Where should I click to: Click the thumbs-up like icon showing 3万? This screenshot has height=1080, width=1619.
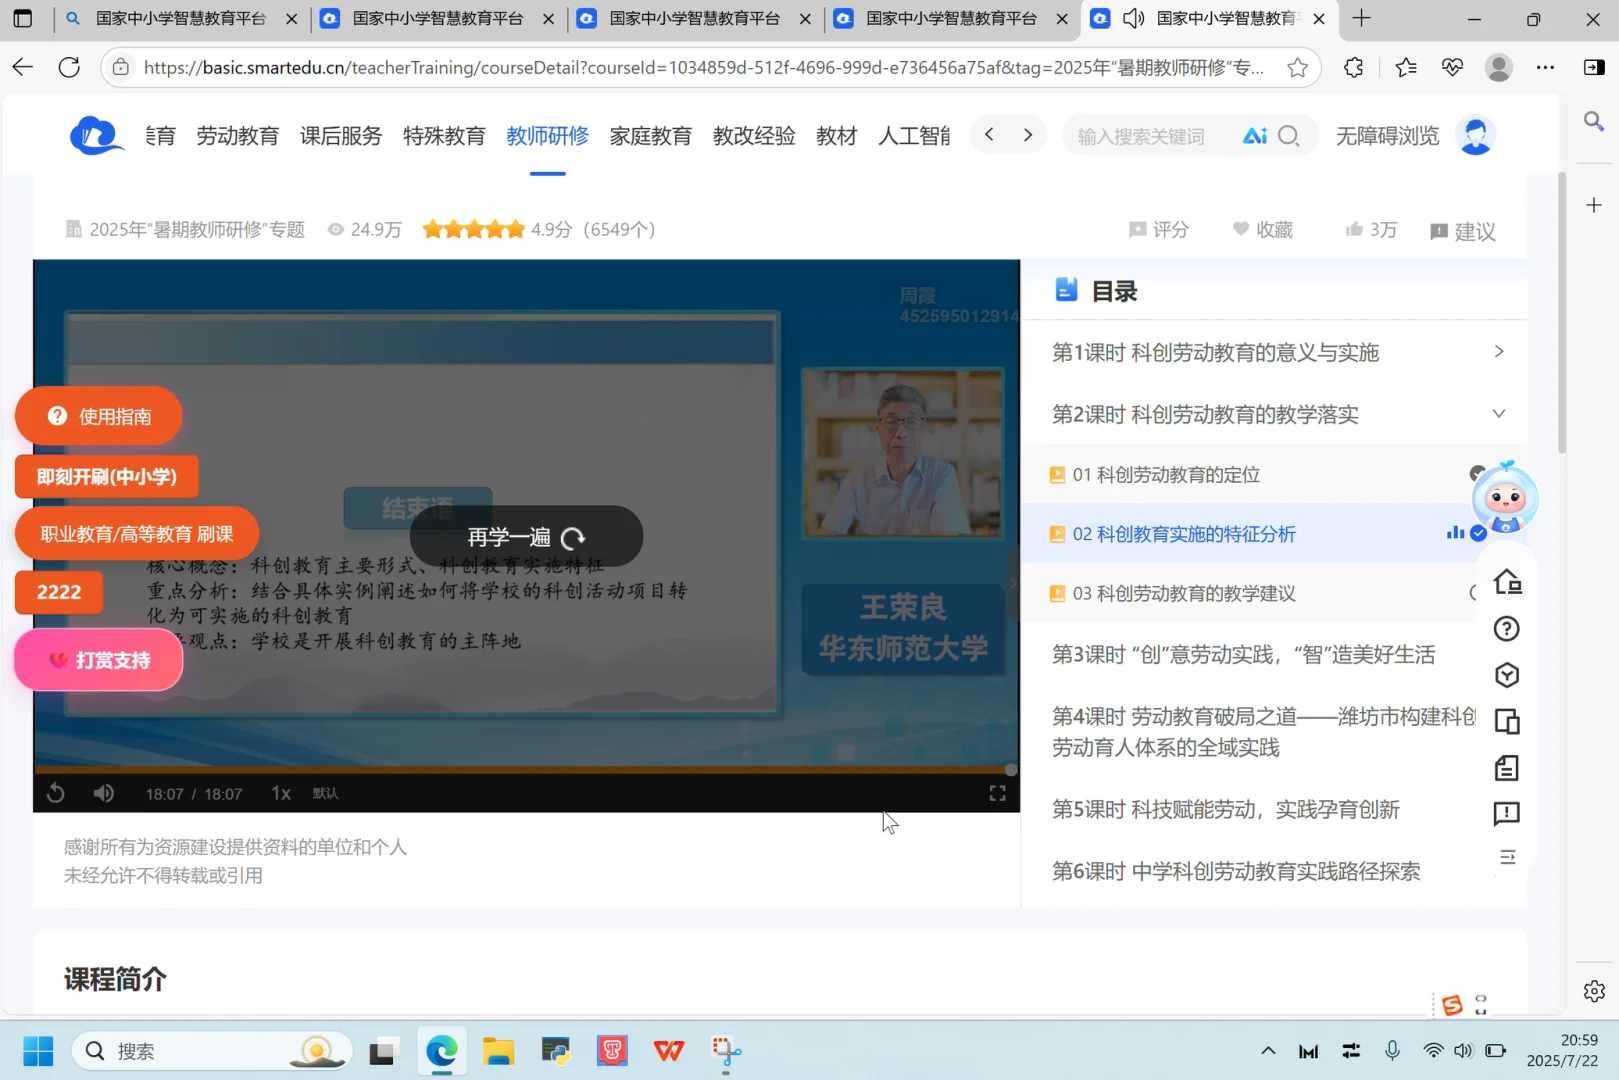coord(1369,229)
